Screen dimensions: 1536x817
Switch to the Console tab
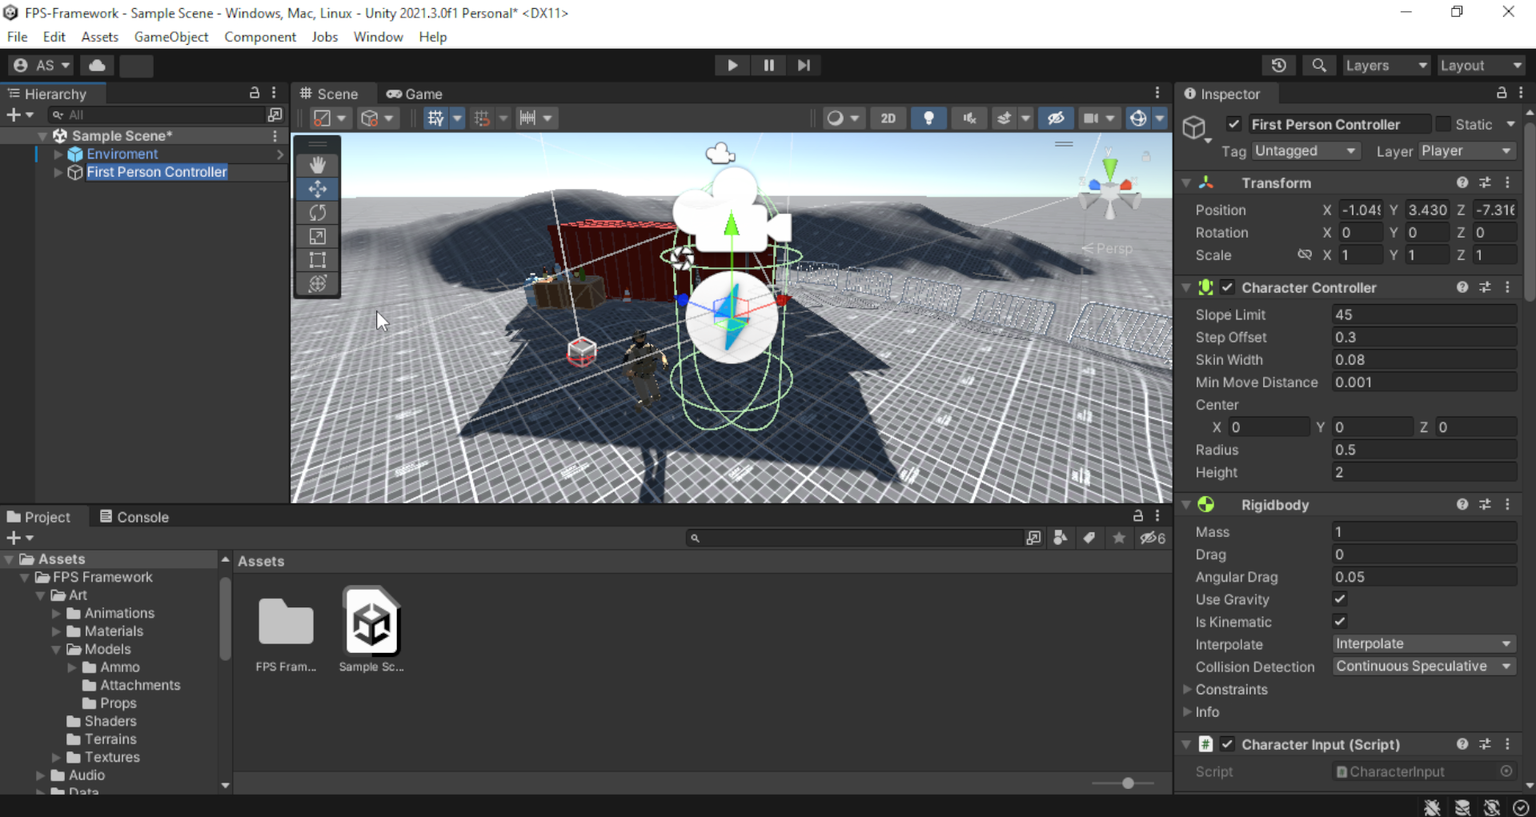point(134,517)
